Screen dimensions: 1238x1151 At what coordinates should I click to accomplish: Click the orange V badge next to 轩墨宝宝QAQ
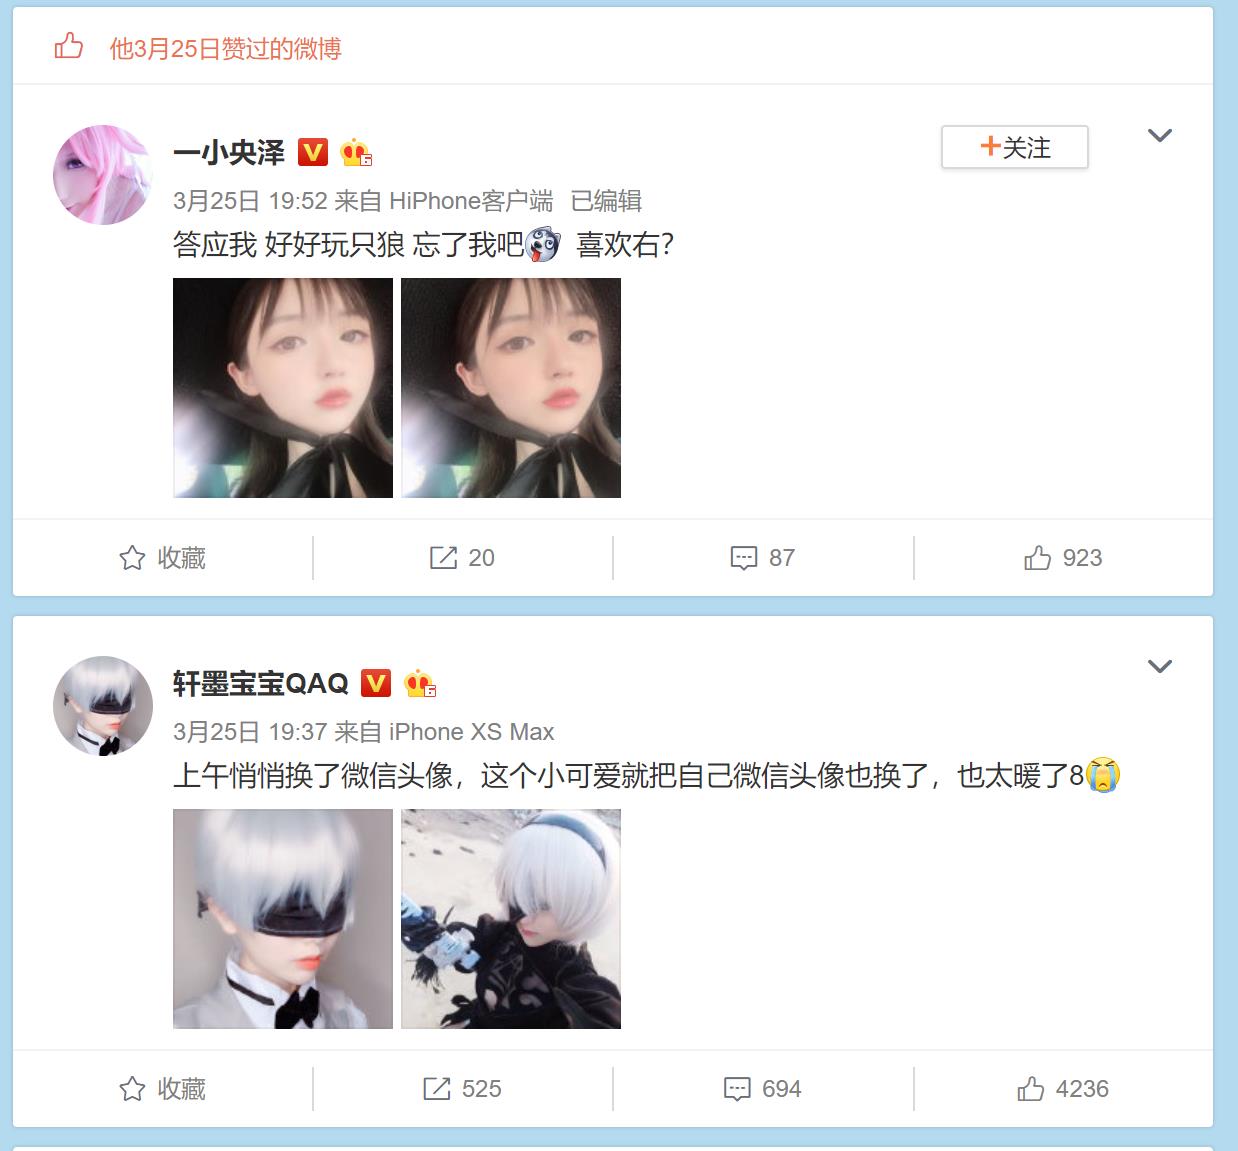pos(376,682)
